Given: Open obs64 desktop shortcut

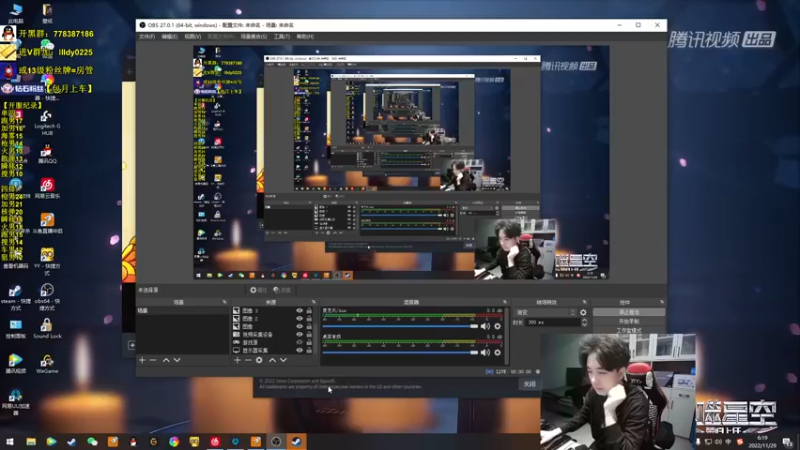Looking at the screenshot, I should tap(47, 297).
